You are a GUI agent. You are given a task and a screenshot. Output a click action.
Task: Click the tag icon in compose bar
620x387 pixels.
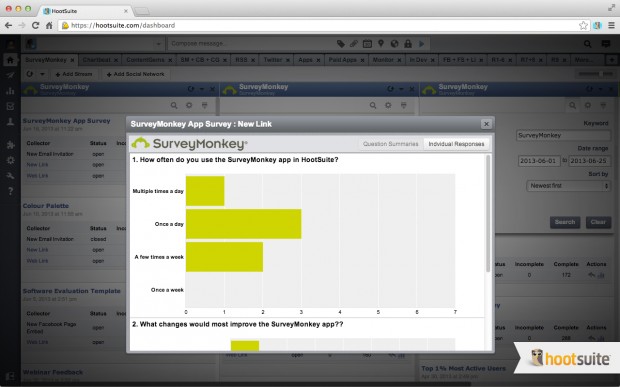pos(340,44)
